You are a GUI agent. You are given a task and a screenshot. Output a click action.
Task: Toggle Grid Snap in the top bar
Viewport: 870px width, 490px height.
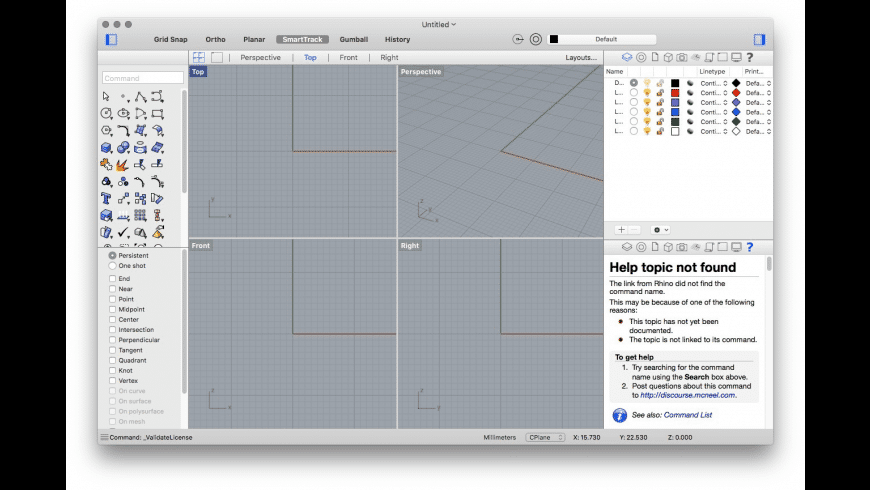click(x=170, y=39)
